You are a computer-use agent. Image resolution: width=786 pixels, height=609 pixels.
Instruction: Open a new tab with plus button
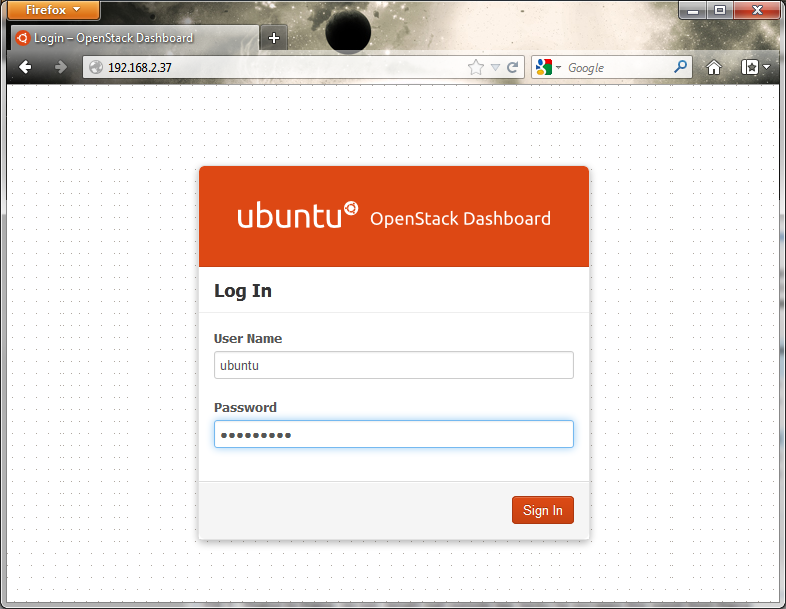tap(274, 38)
